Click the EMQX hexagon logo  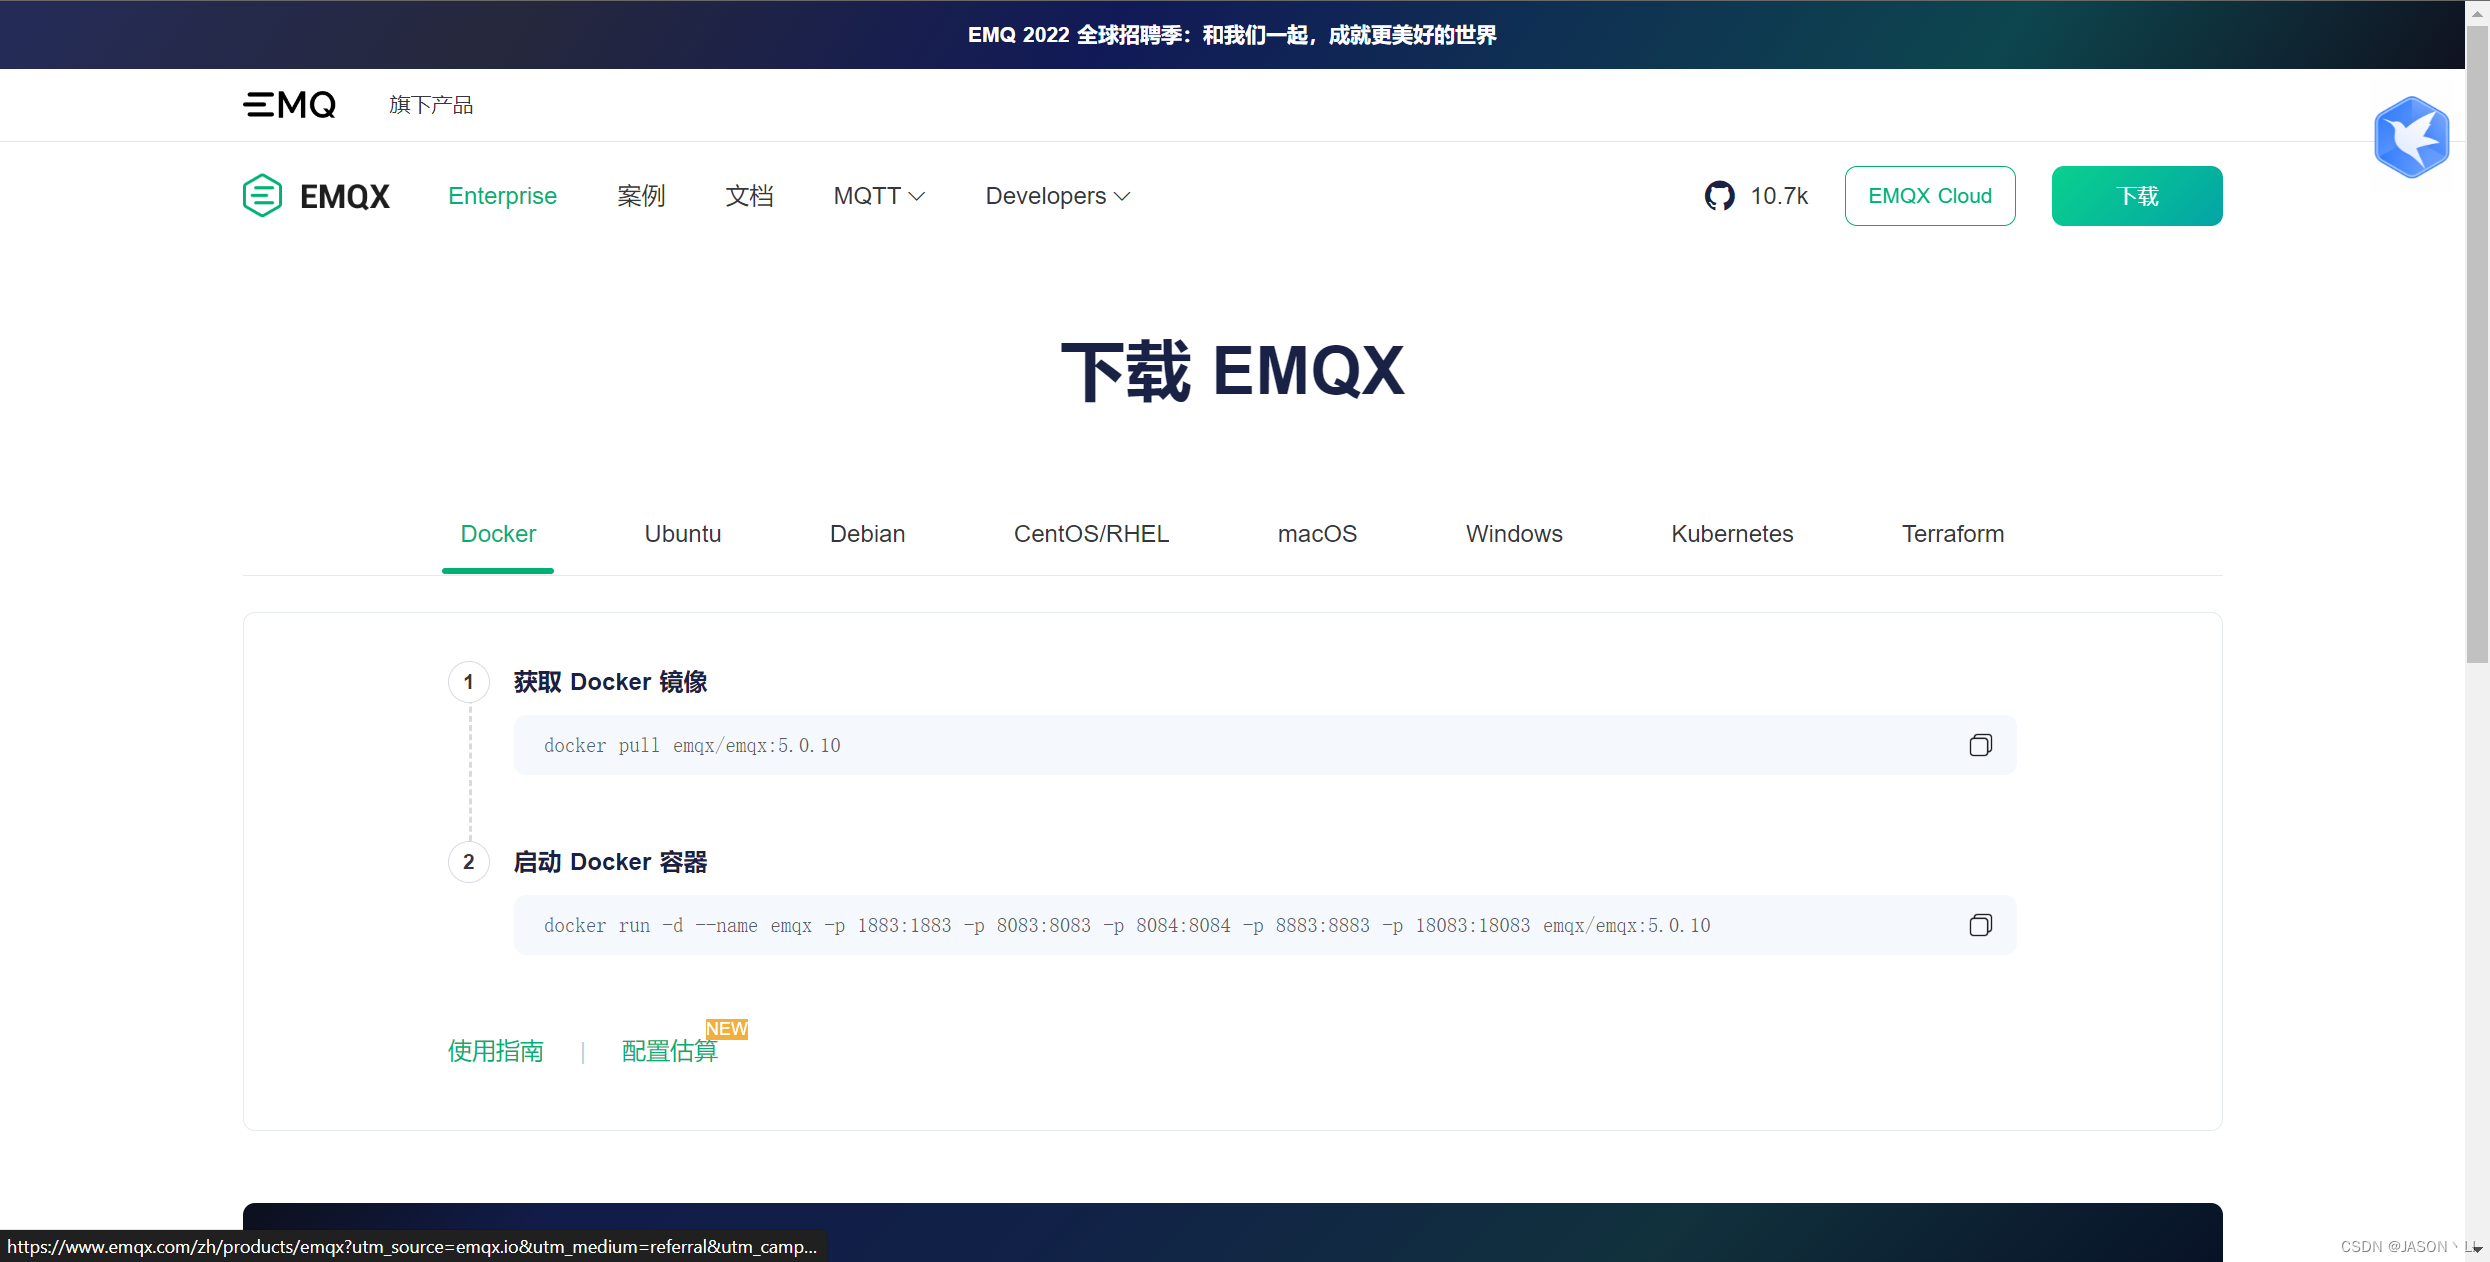click(262, 195)
